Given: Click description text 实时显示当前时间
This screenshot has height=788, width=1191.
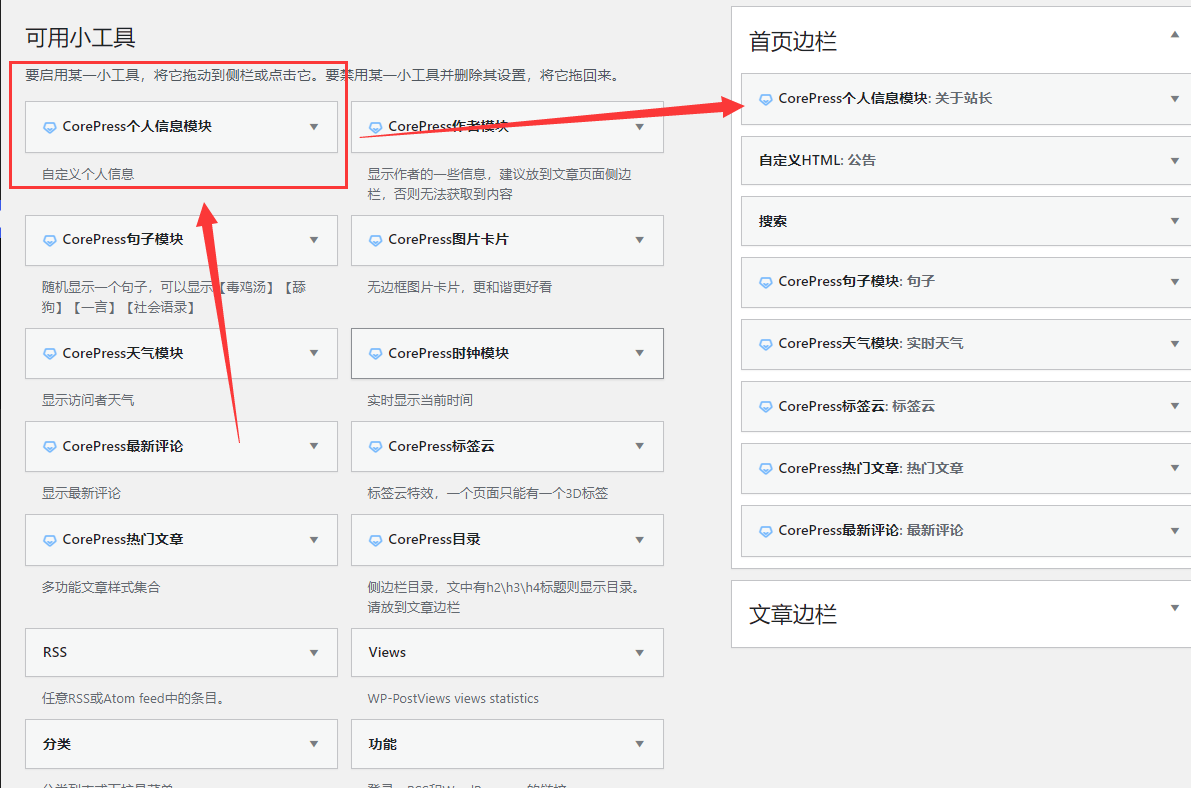Looking at the screenshot, I should click(420, 400).
